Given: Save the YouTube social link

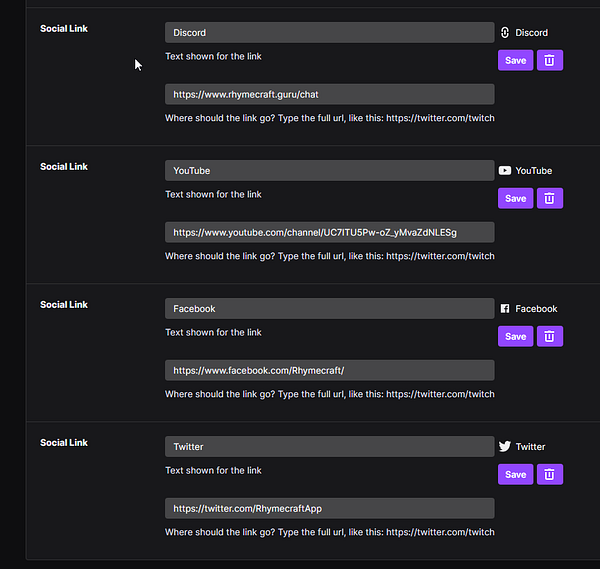Looking at the screenshot, I should click(x=515, y=199).
